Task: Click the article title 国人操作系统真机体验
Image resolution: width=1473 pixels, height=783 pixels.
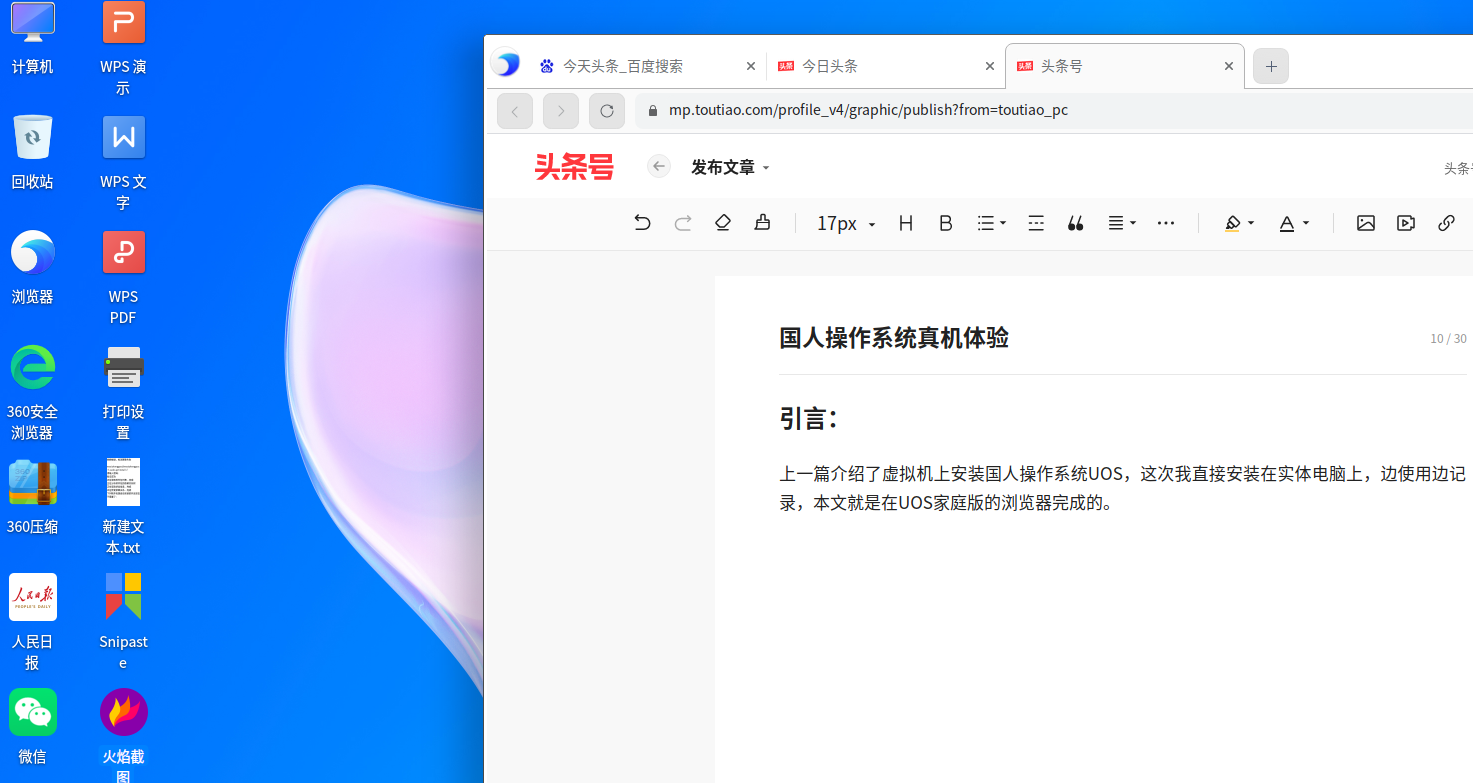Action: point(894,338)
